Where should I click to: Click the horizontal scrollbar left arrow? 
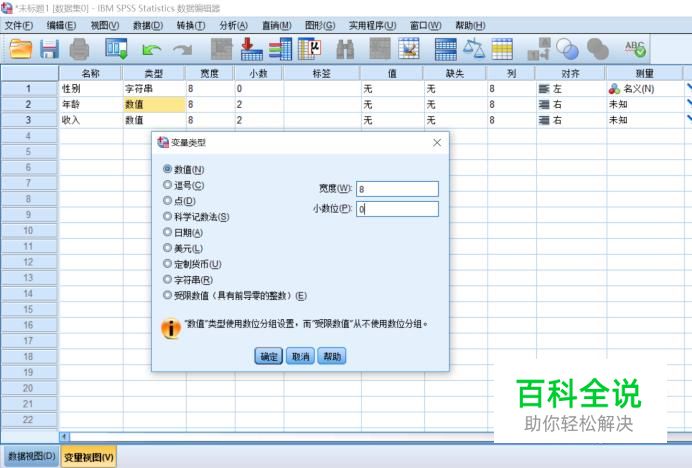[64, 437]
